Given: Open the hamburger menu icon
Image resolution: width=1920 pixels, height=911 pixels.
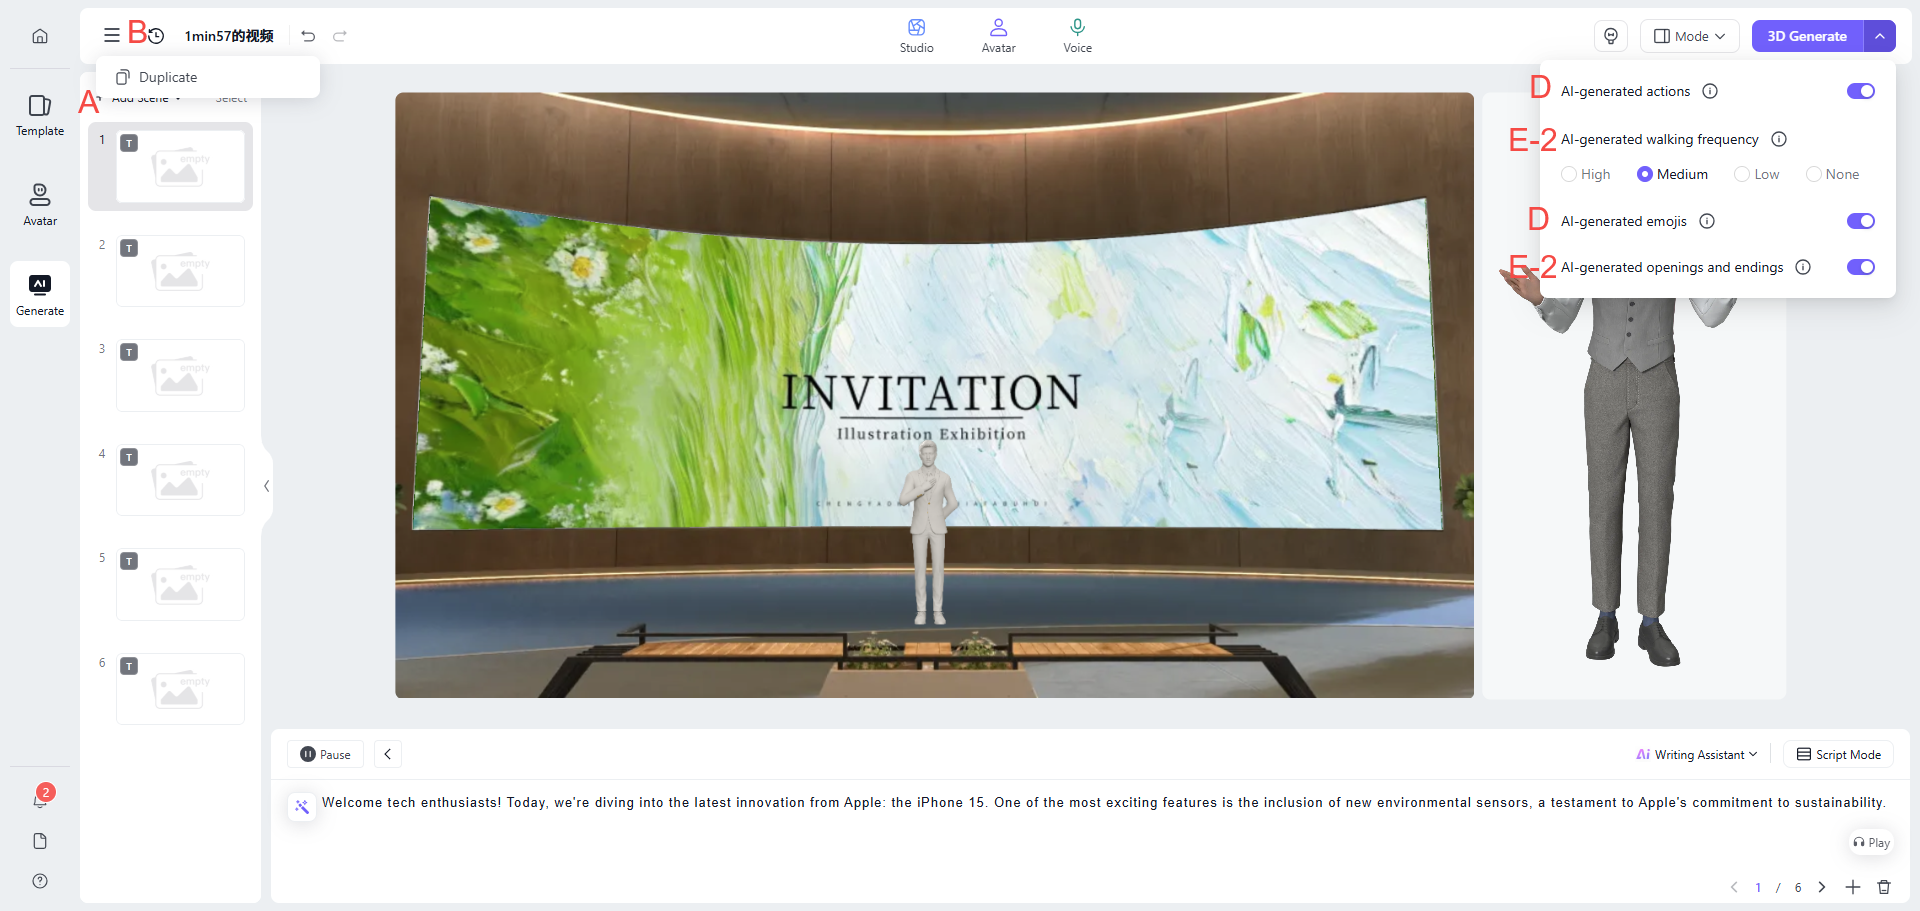Looking at the screenshot, I should click(111, 36).
